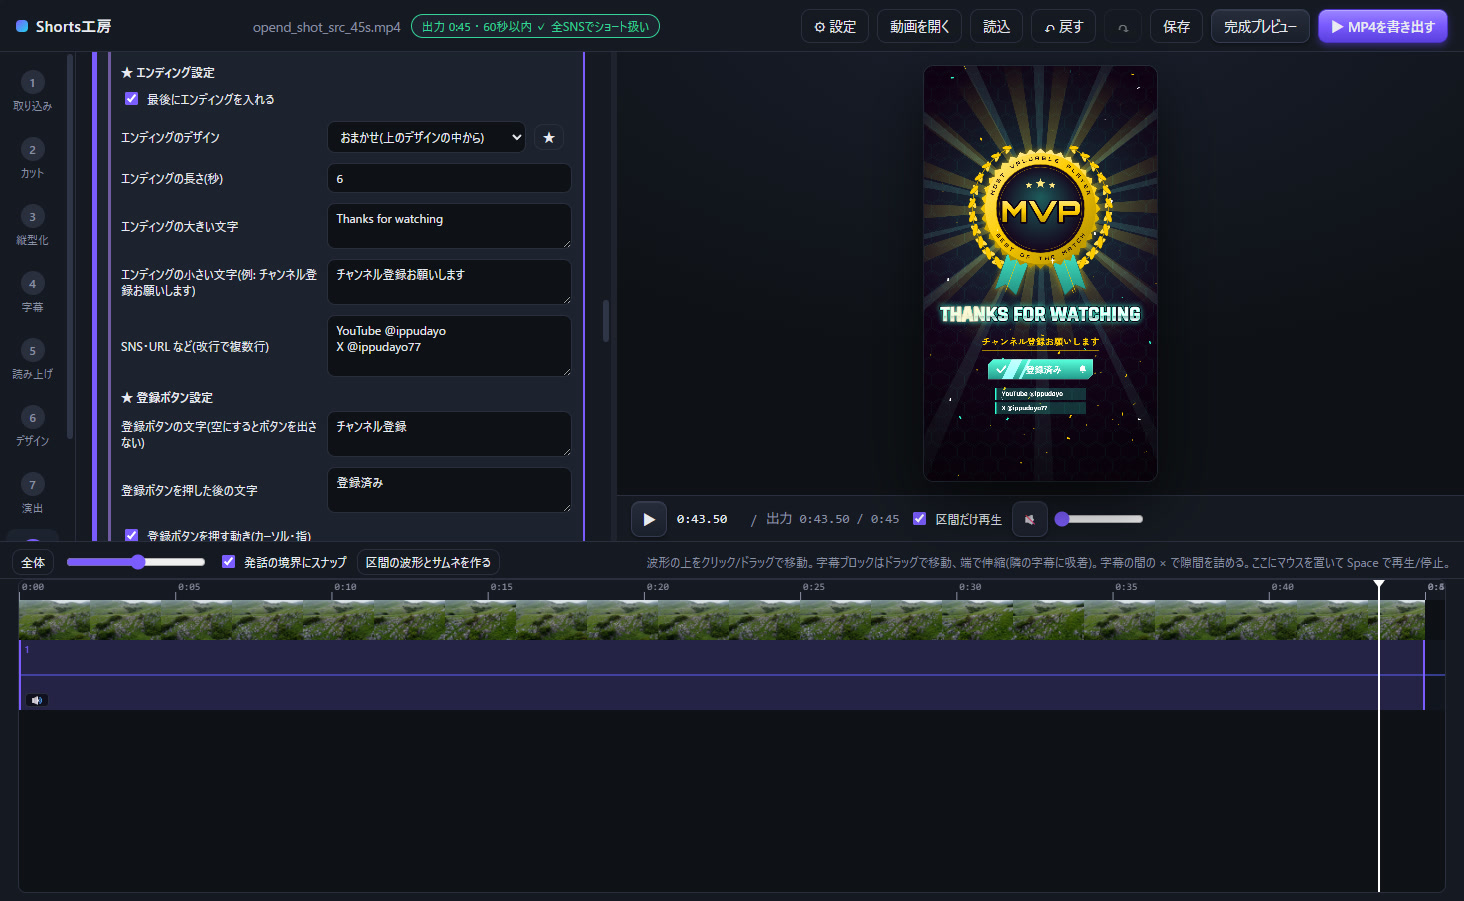Click the Shorts工房 app logo
The height and width of the screenshot is (901, 1464).
tap(64, 26)
